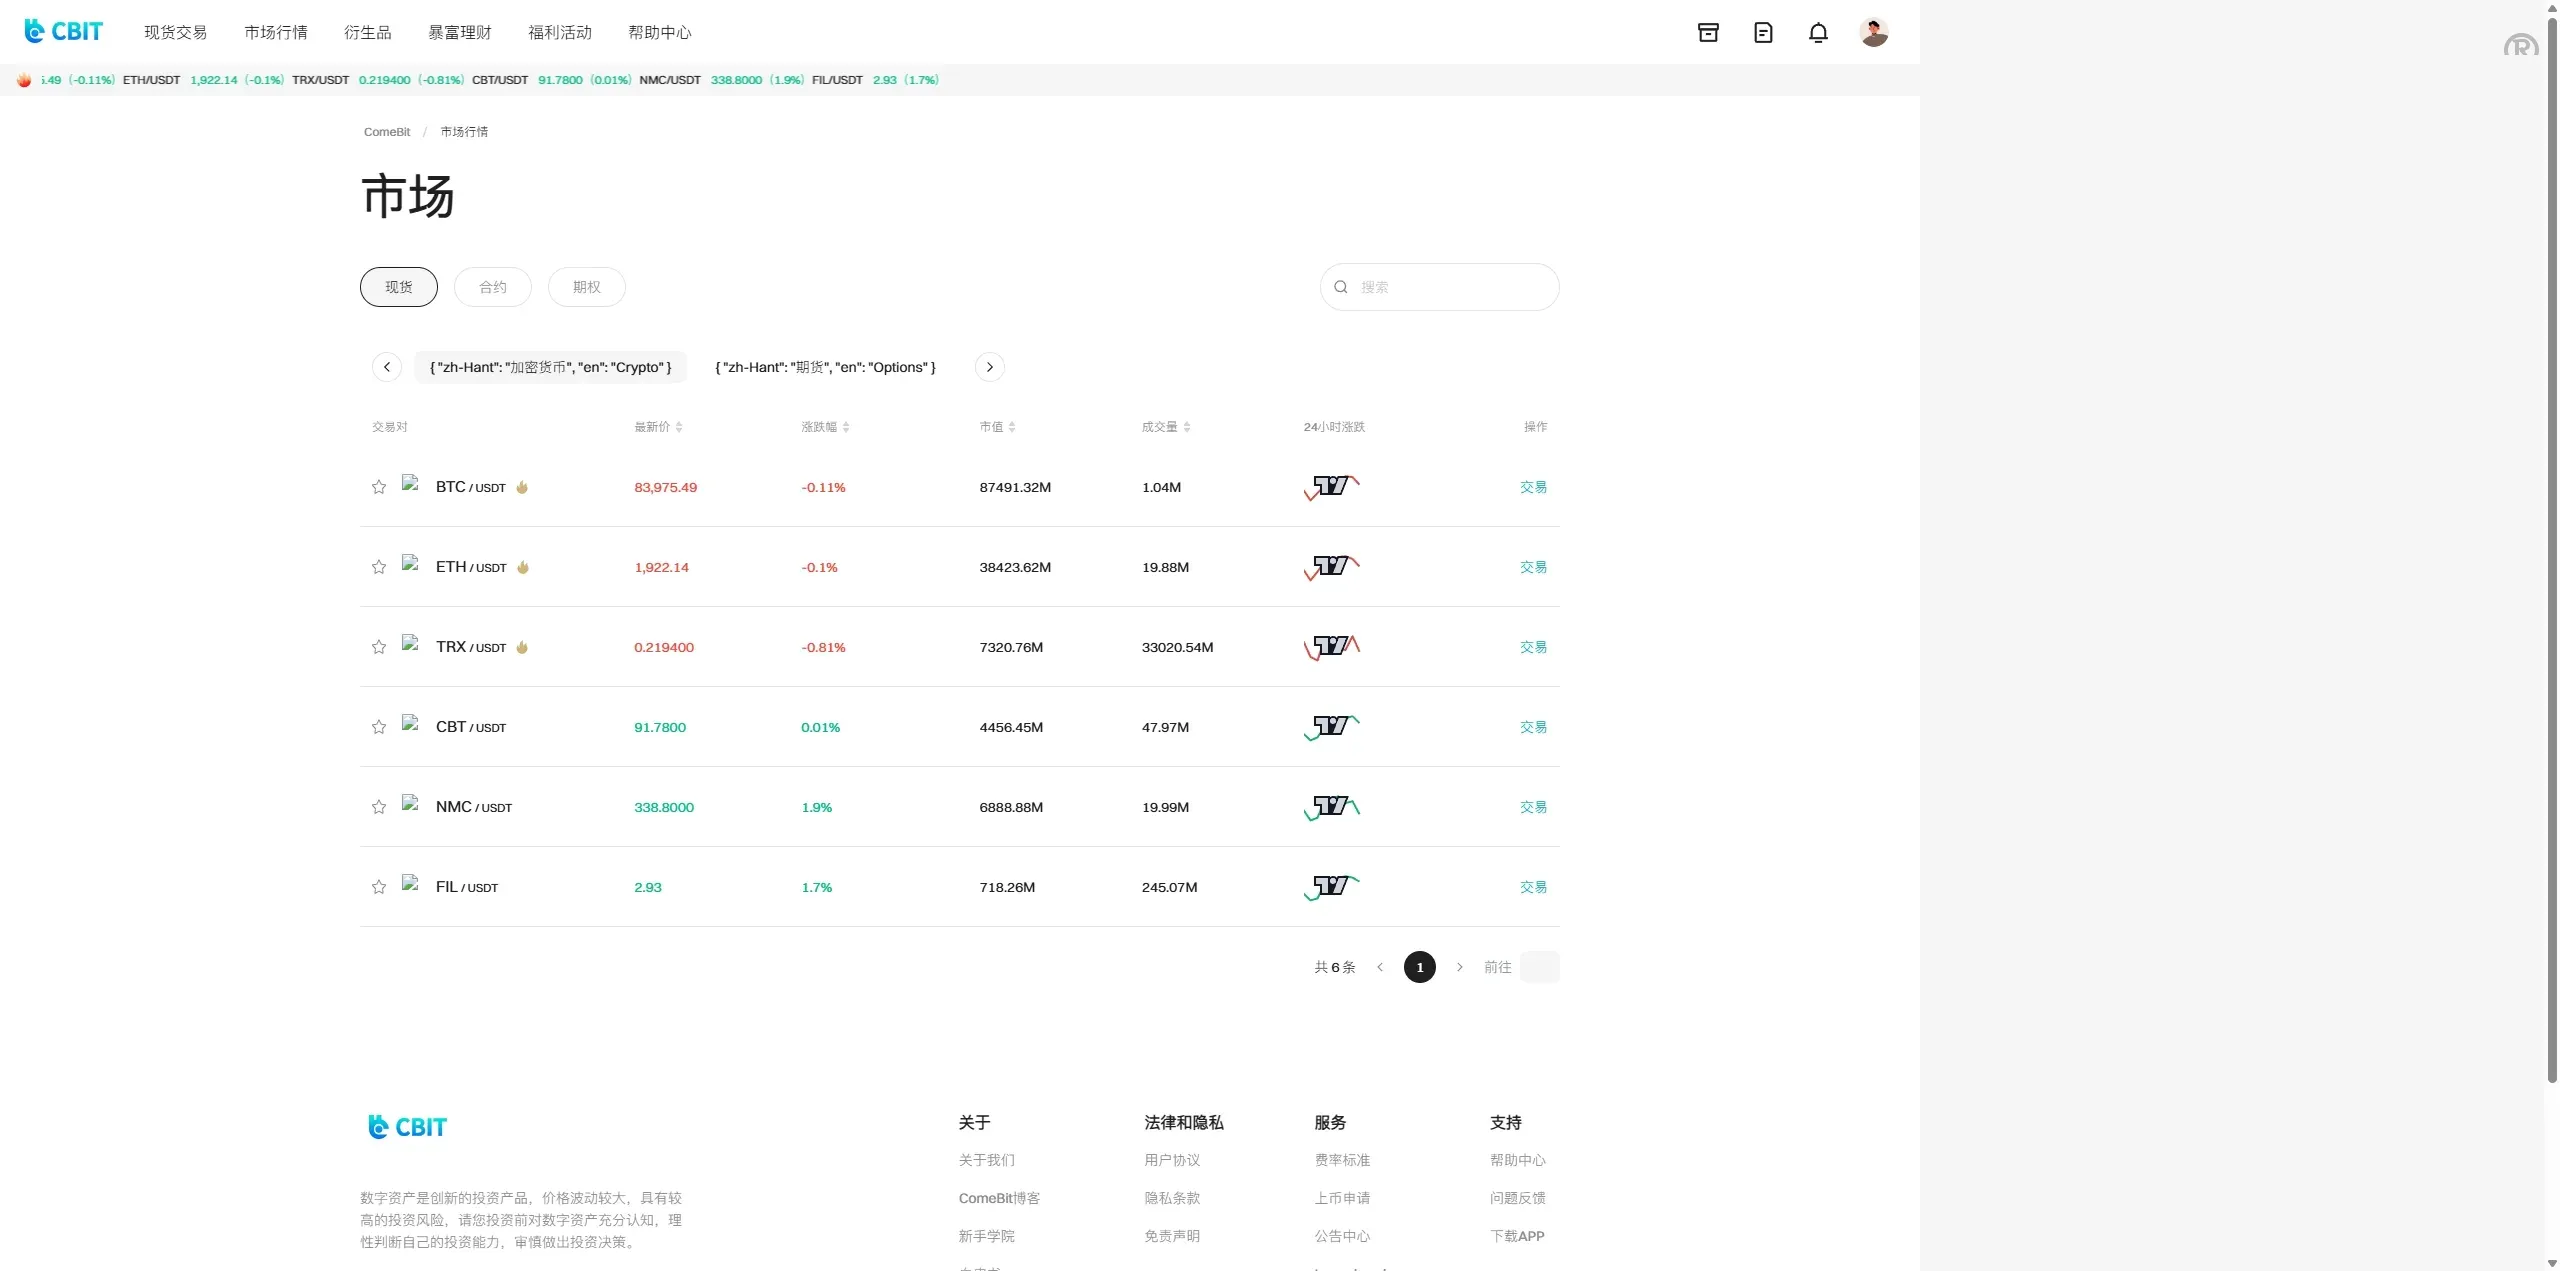Viewport: 2560px width, 1271px height.
Task: Focus the 搜索 search input field
Action: pos(1450,287)
